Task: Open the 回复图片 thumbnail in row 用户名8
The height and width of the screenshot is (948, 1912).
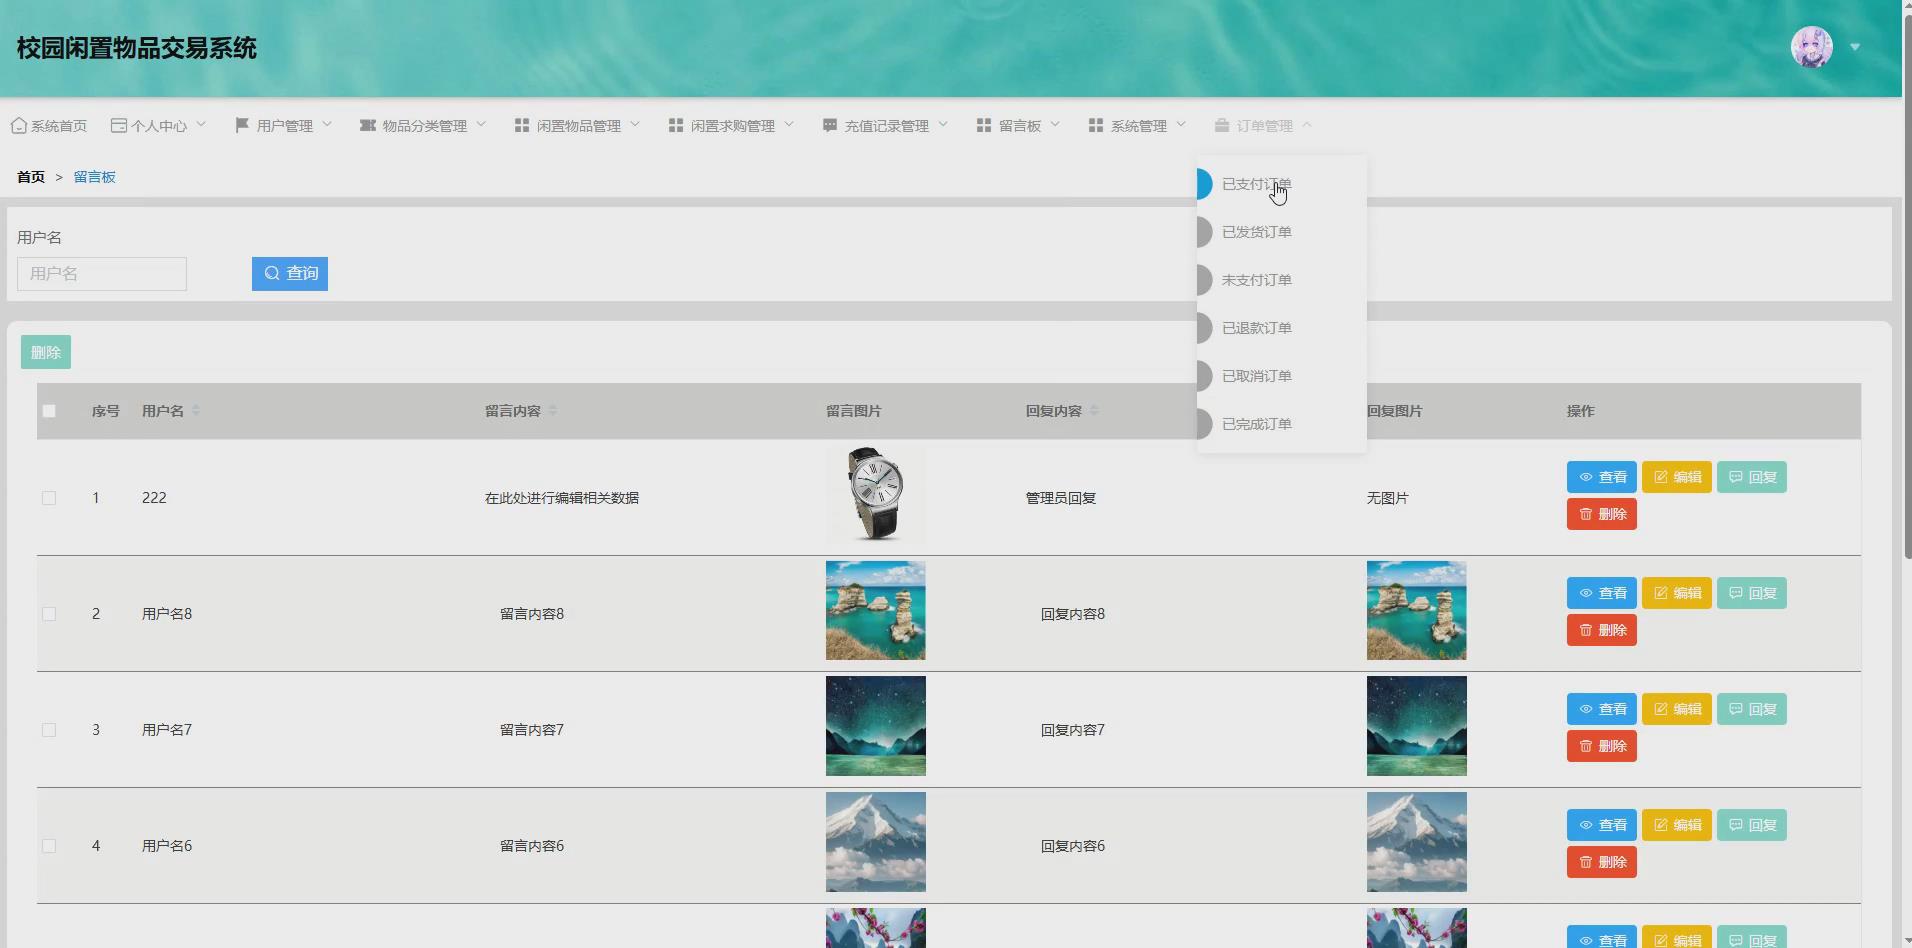Action: click(1417, 610)
